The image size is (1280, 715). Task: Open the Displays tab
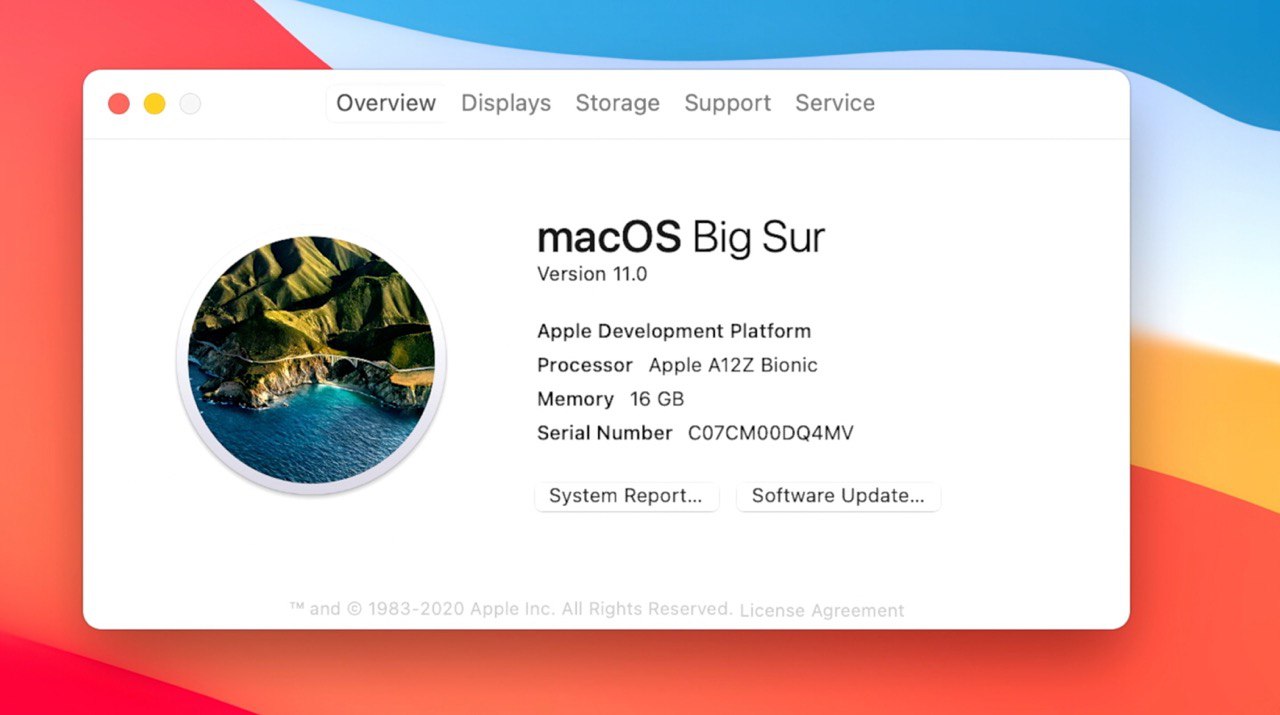506,103
